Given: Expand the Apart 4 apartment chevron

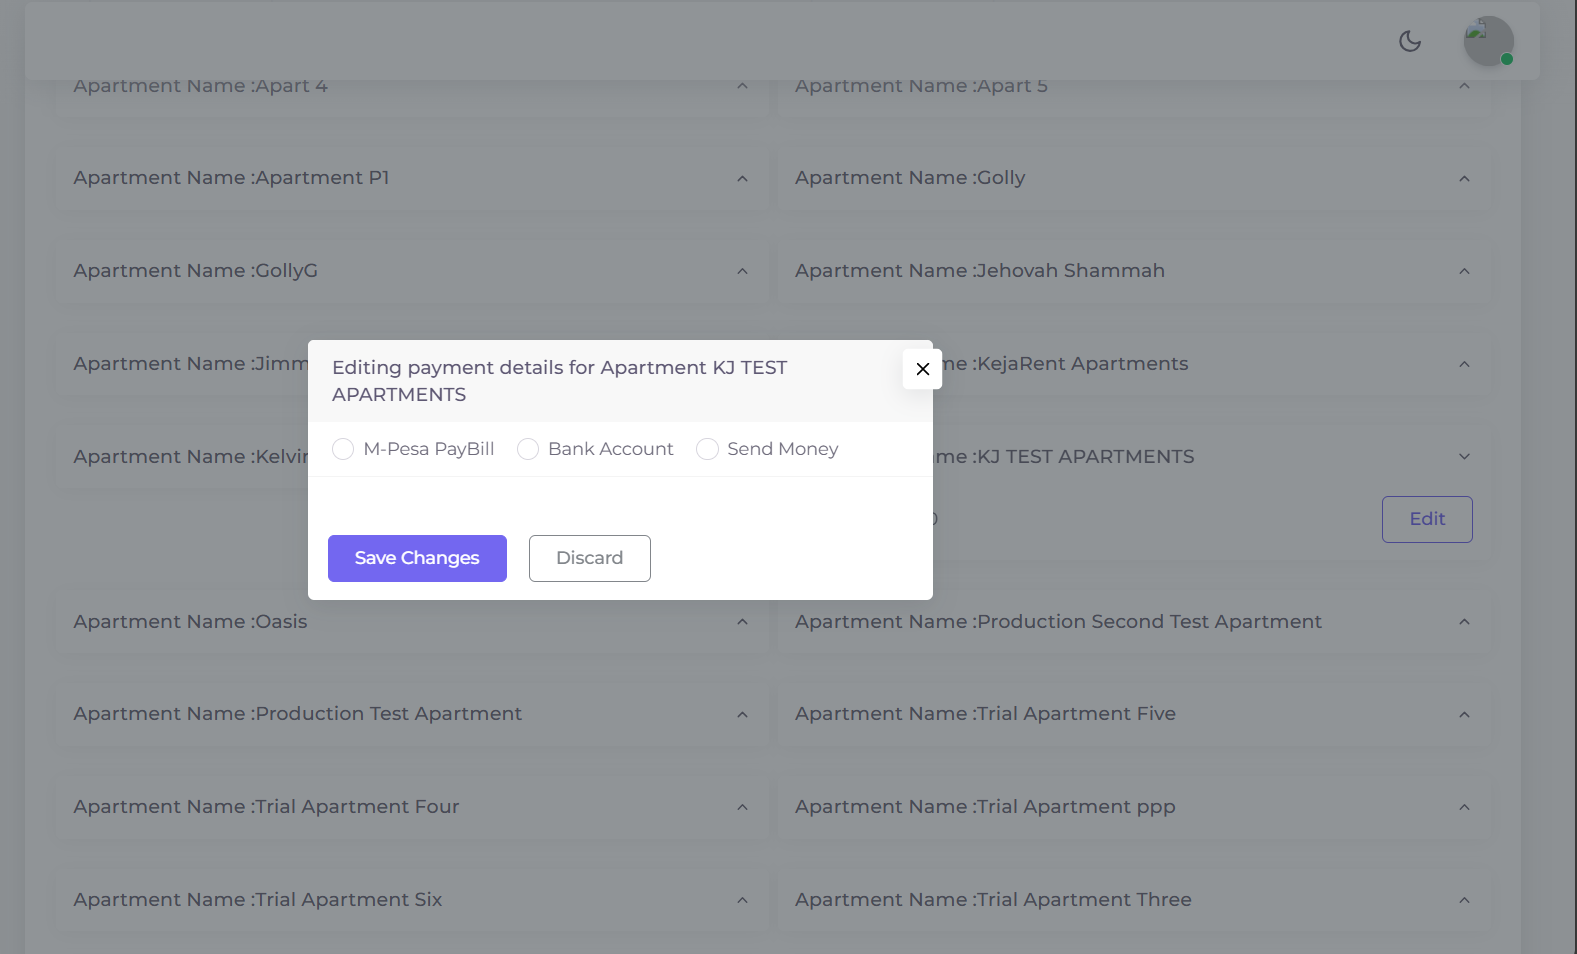Looking at the screenshot, I should (742, 86).
